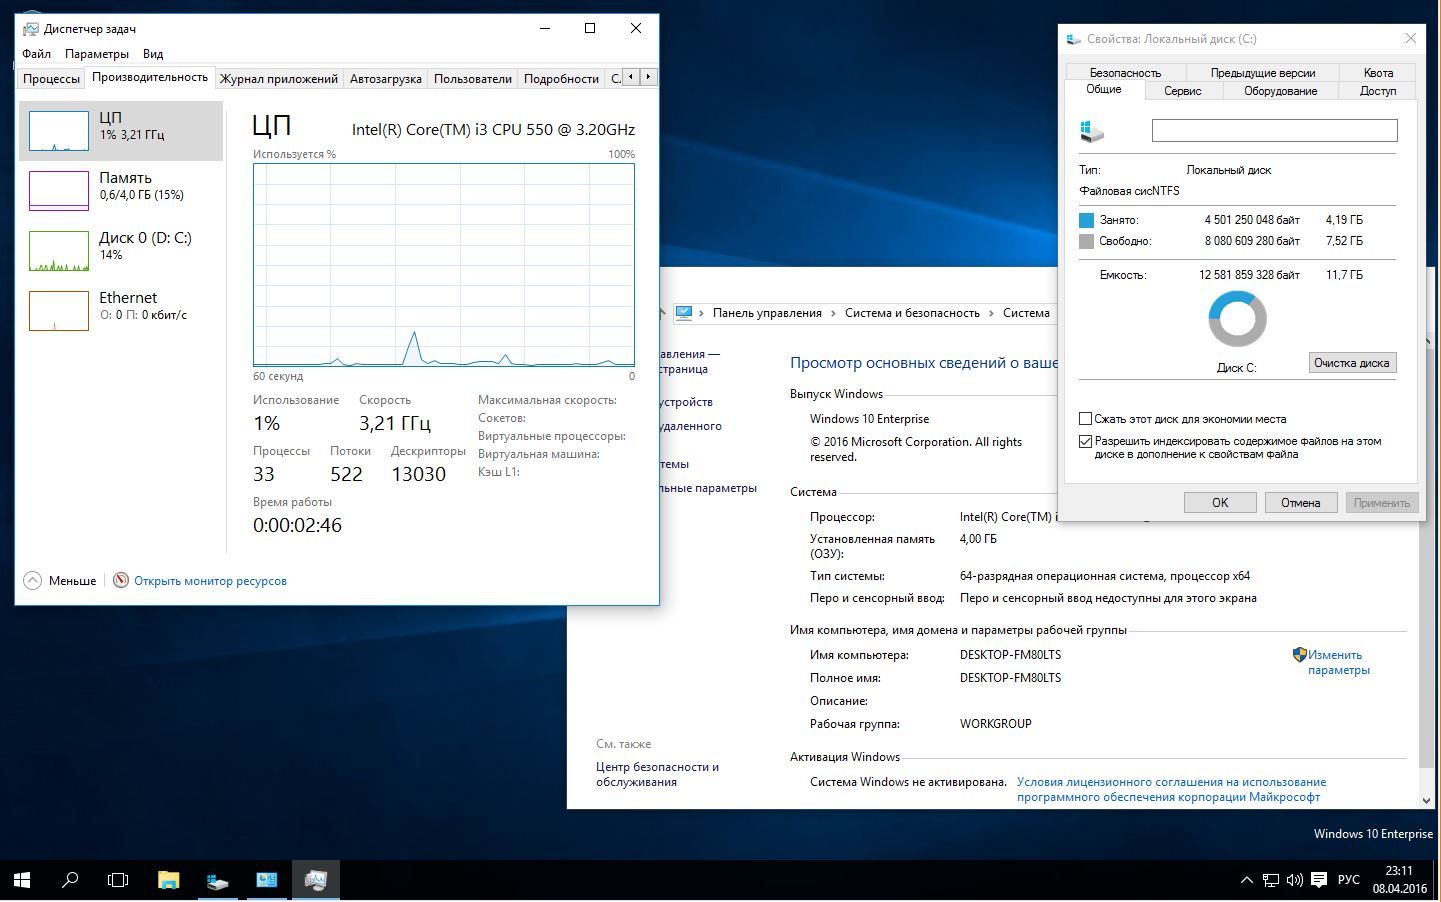Open the Параметры menu

96,54
